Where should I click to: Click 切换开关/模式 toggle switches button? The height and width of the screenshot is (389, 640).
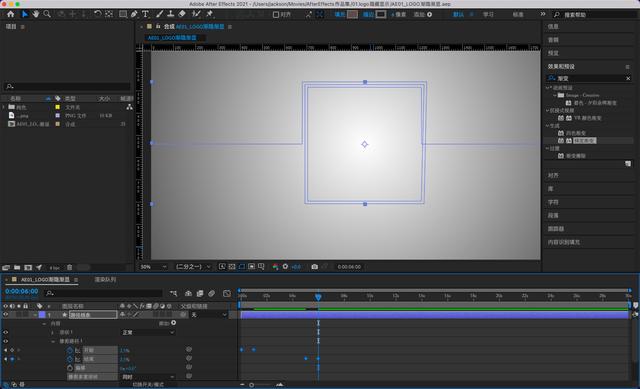pos(148,385)
